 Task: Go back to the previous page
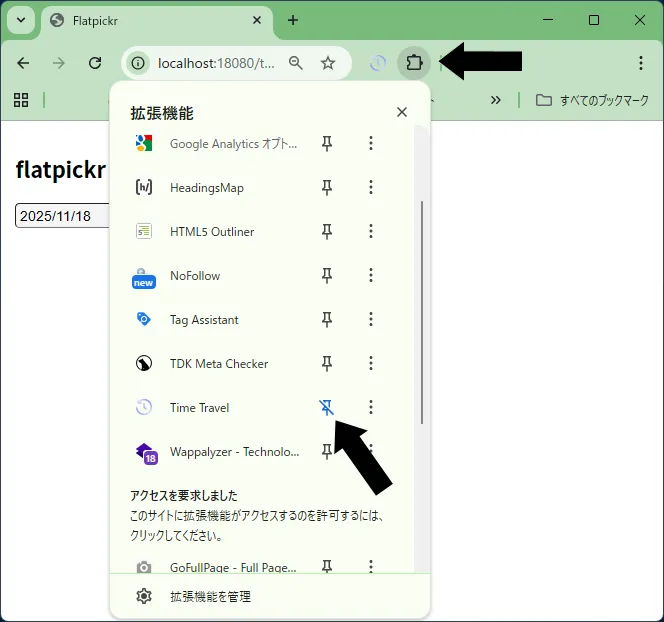(24, 63)
